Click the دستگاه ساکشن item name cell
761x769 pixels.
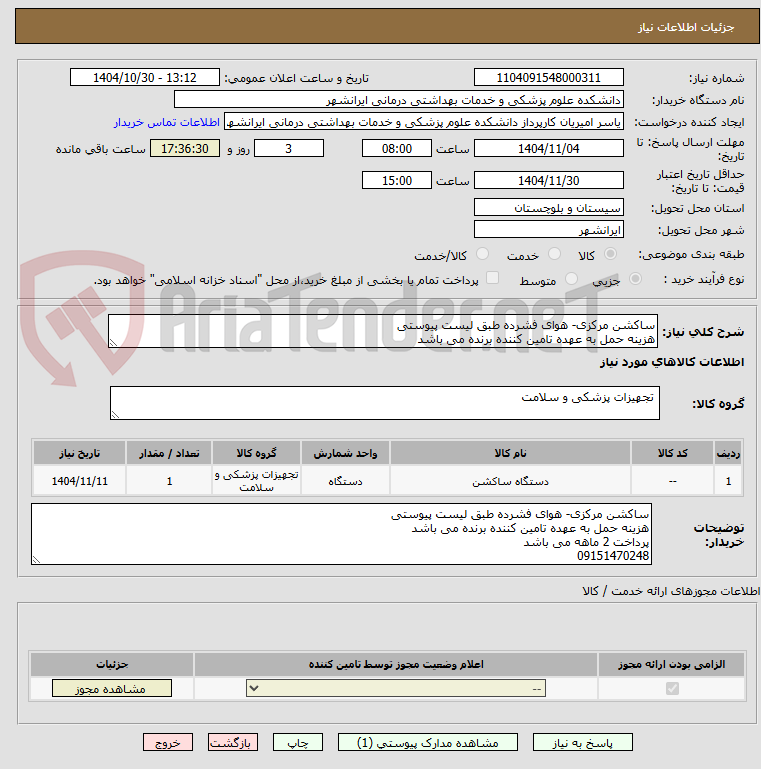pos(510,481)
